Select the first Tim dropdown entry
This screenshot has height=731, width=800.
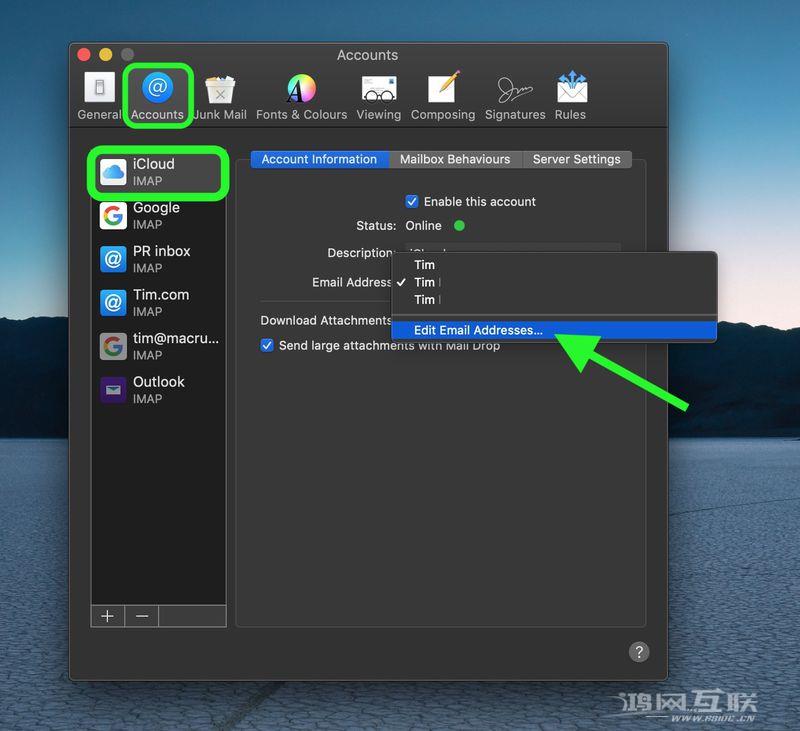point(424,264)
